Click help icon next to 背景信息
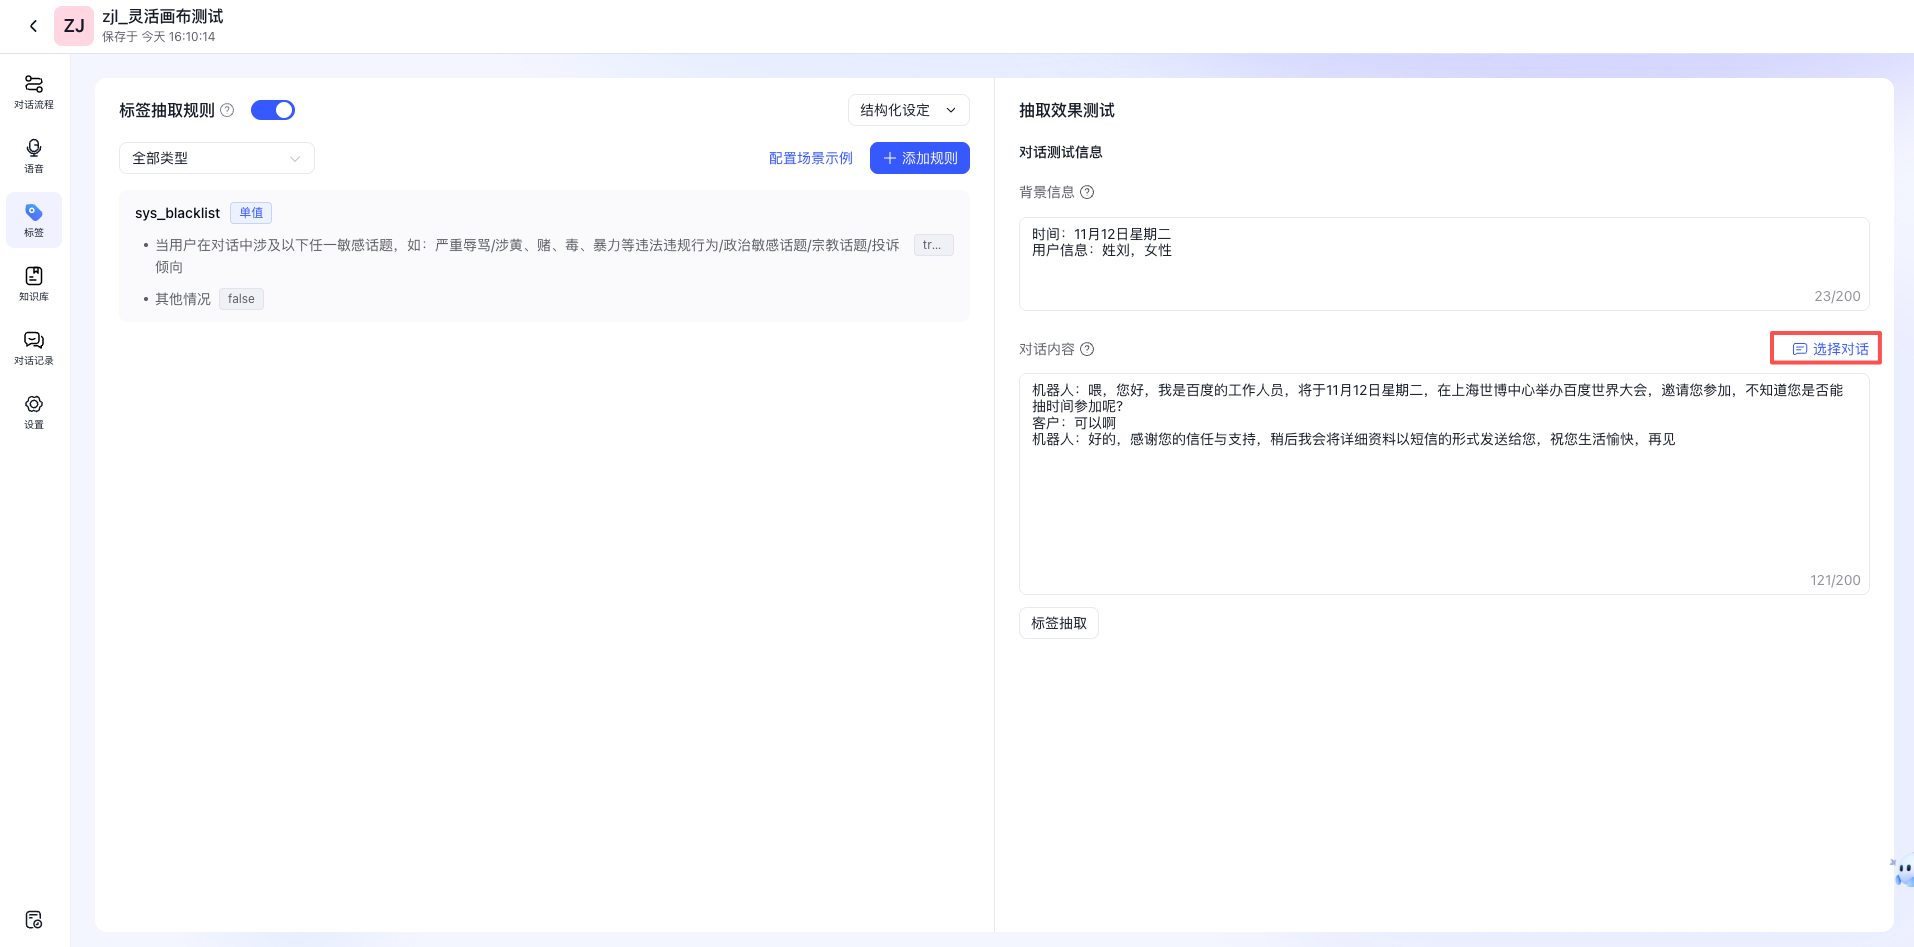The height and width of the screenshot is (947, 1914). point(1087,192)
